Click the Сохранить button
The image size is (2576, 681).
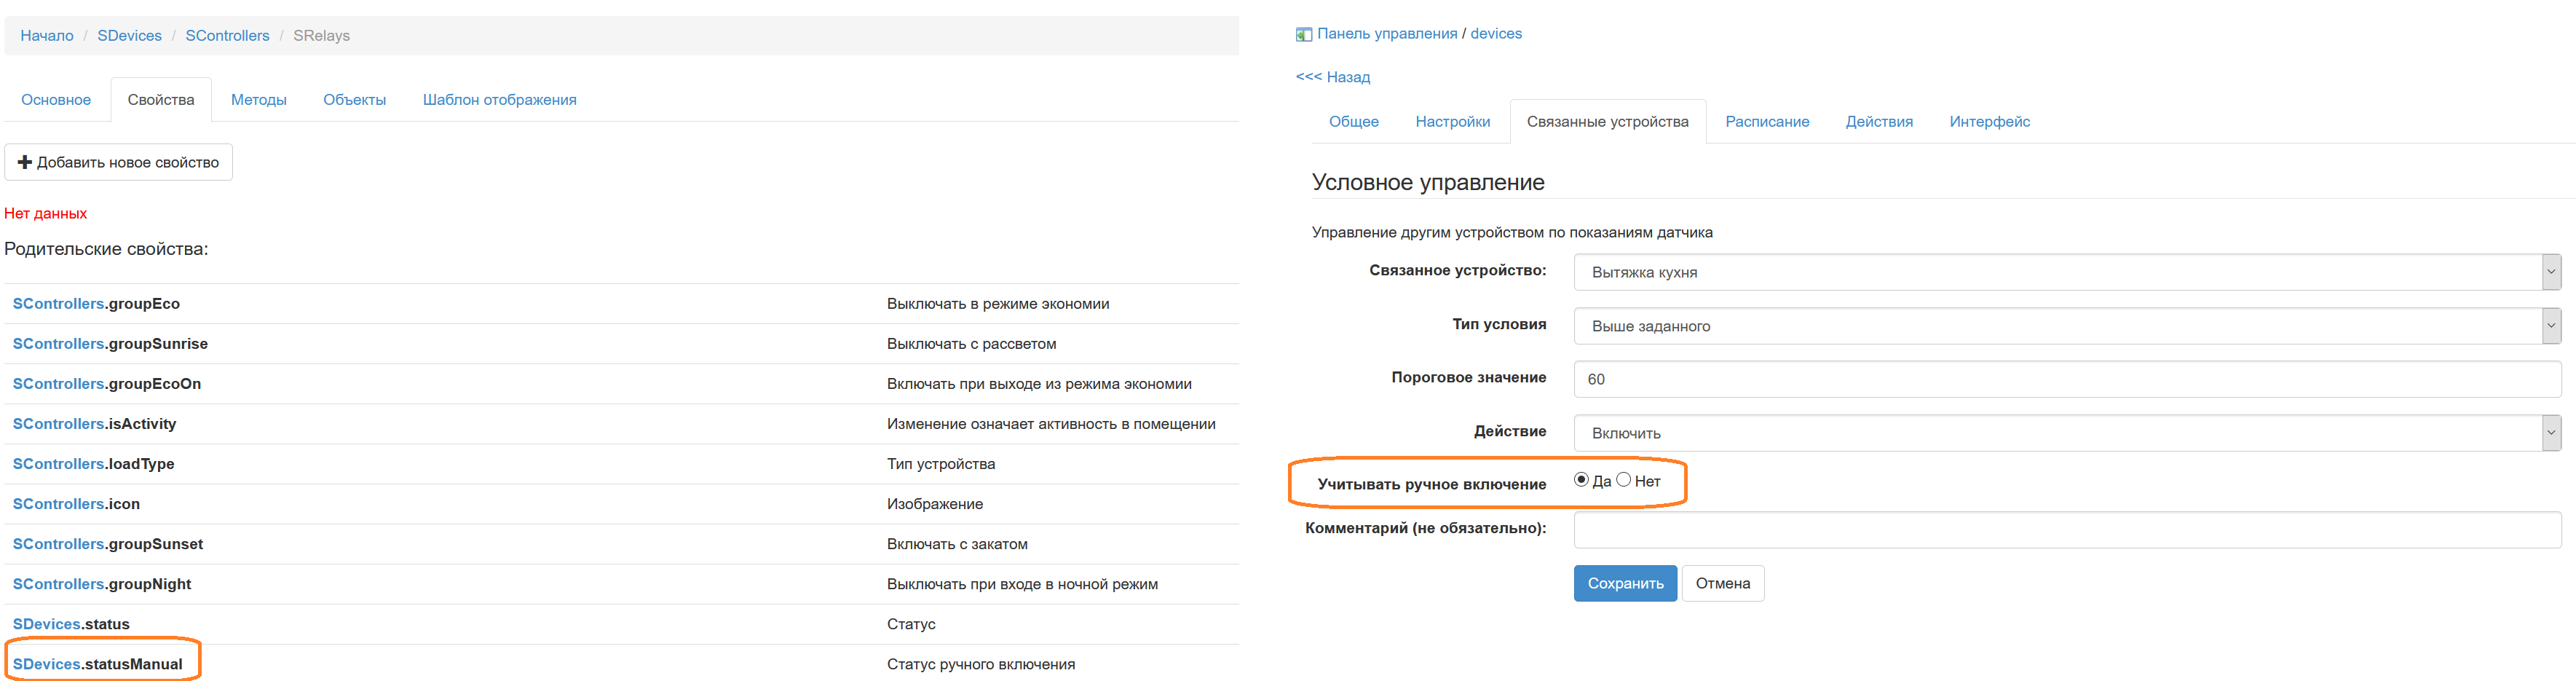coord(1624,583)
